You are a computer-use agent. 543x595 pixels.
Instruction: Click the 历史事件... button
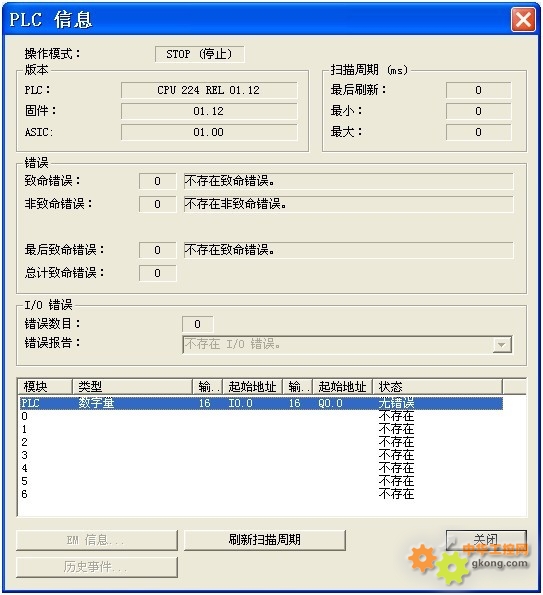[x=97, y=567]
